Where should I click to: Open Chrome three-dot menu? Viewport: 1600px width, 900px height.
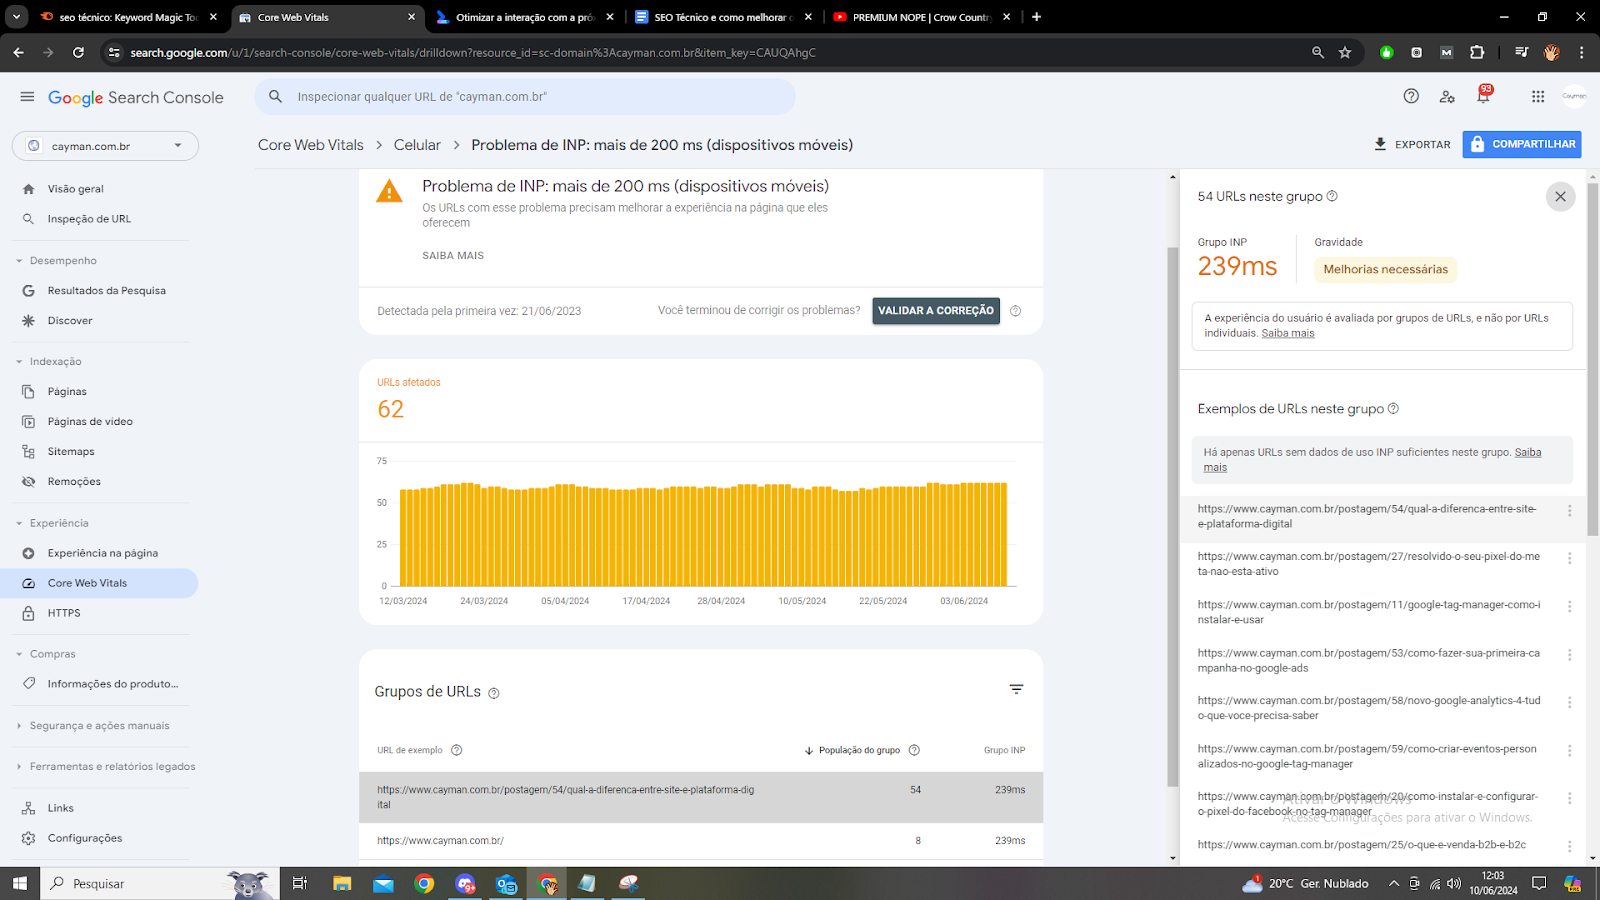tap(1581, 52)
